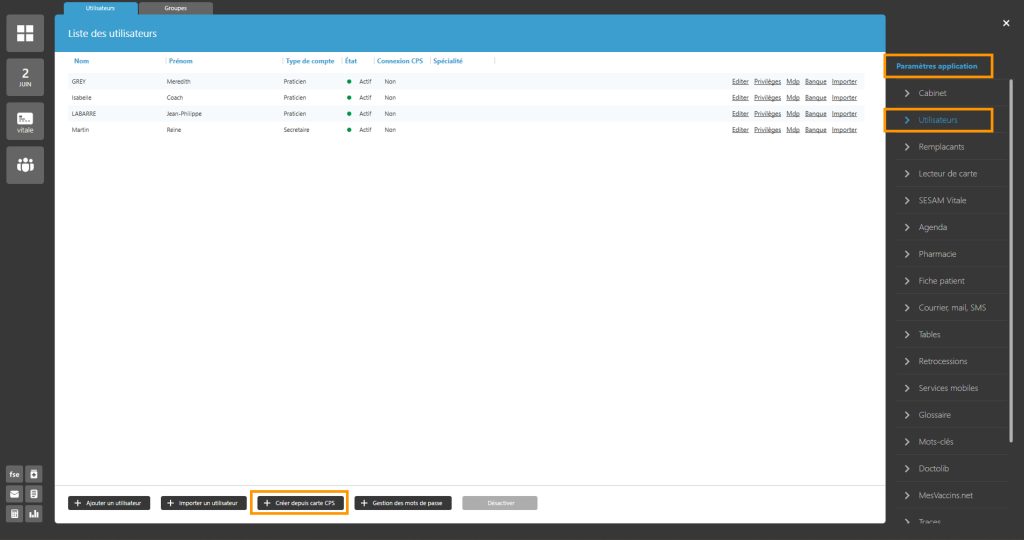Click the calculator icon
The image size is (1024, 540).
coord(15,514)
